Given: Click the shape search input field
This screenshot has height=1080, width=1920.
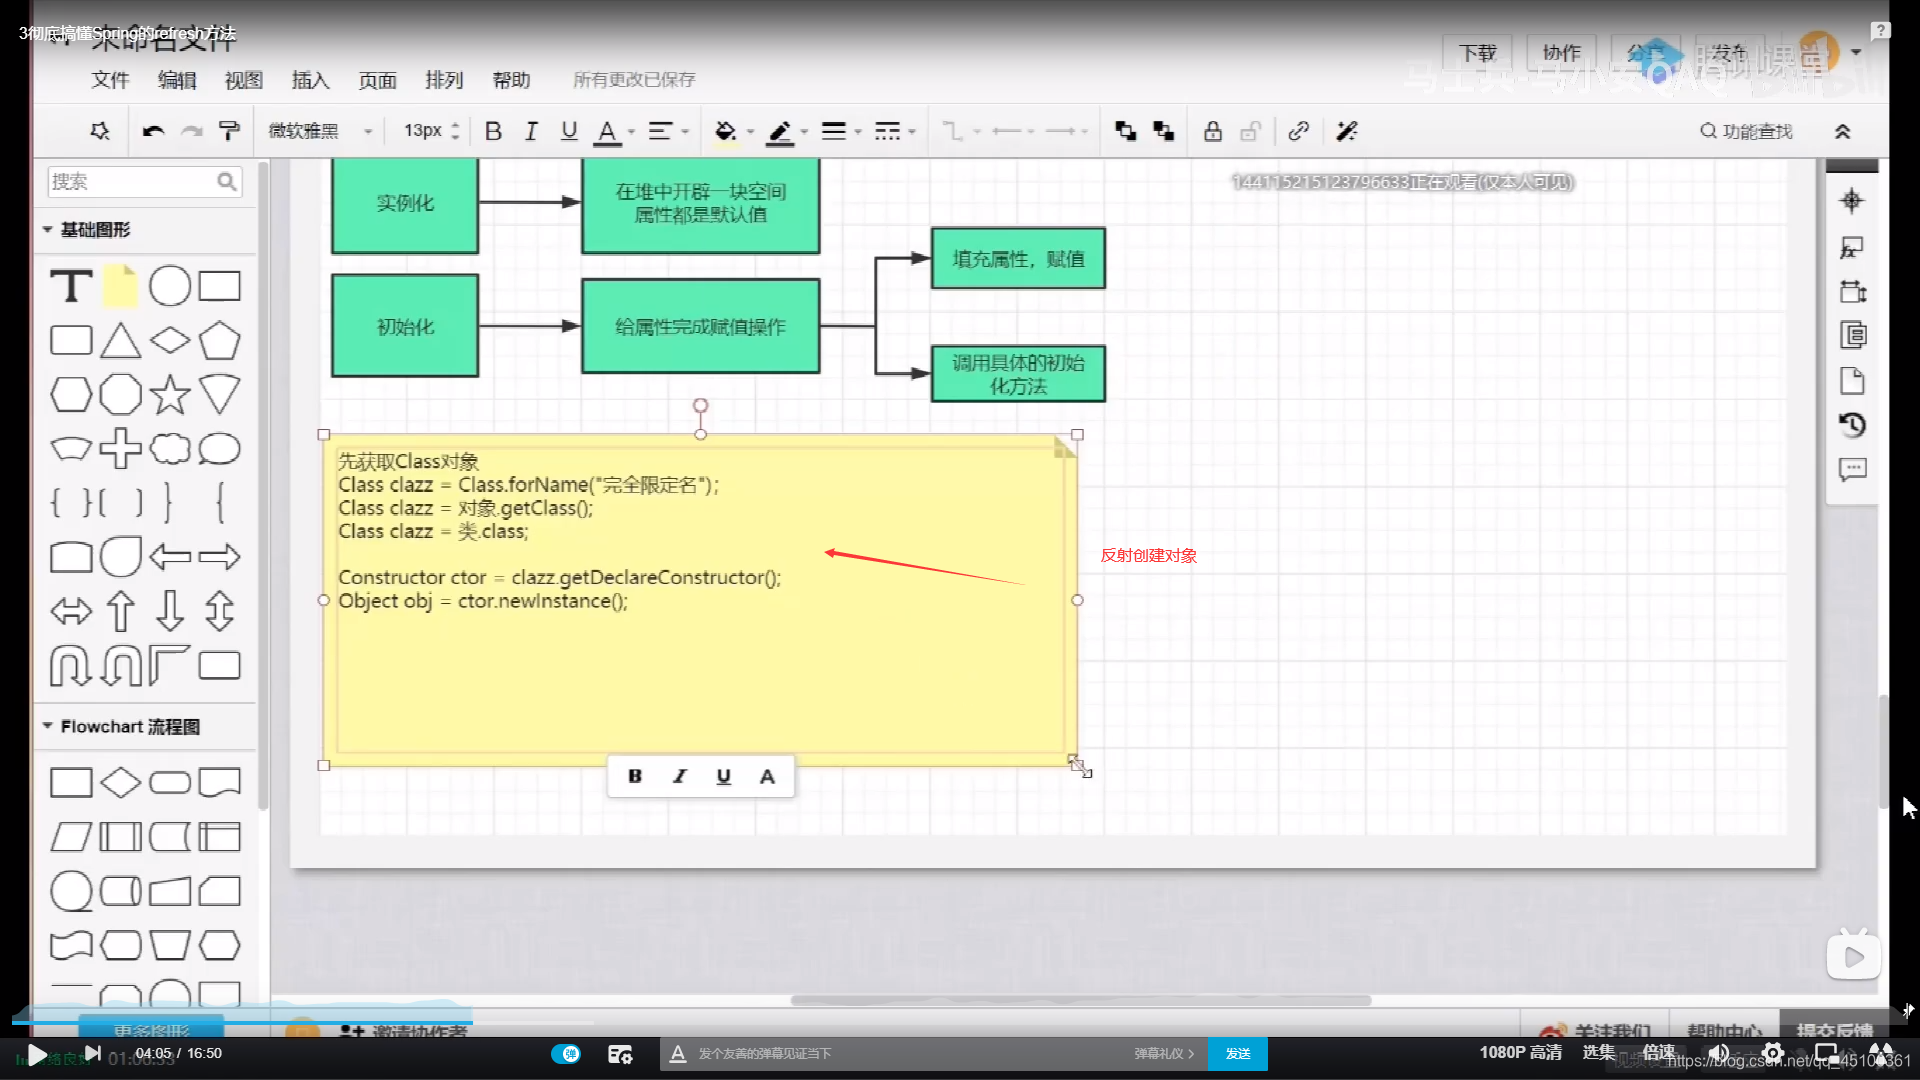Looking at the screenshot, I should tap(145, 181).
